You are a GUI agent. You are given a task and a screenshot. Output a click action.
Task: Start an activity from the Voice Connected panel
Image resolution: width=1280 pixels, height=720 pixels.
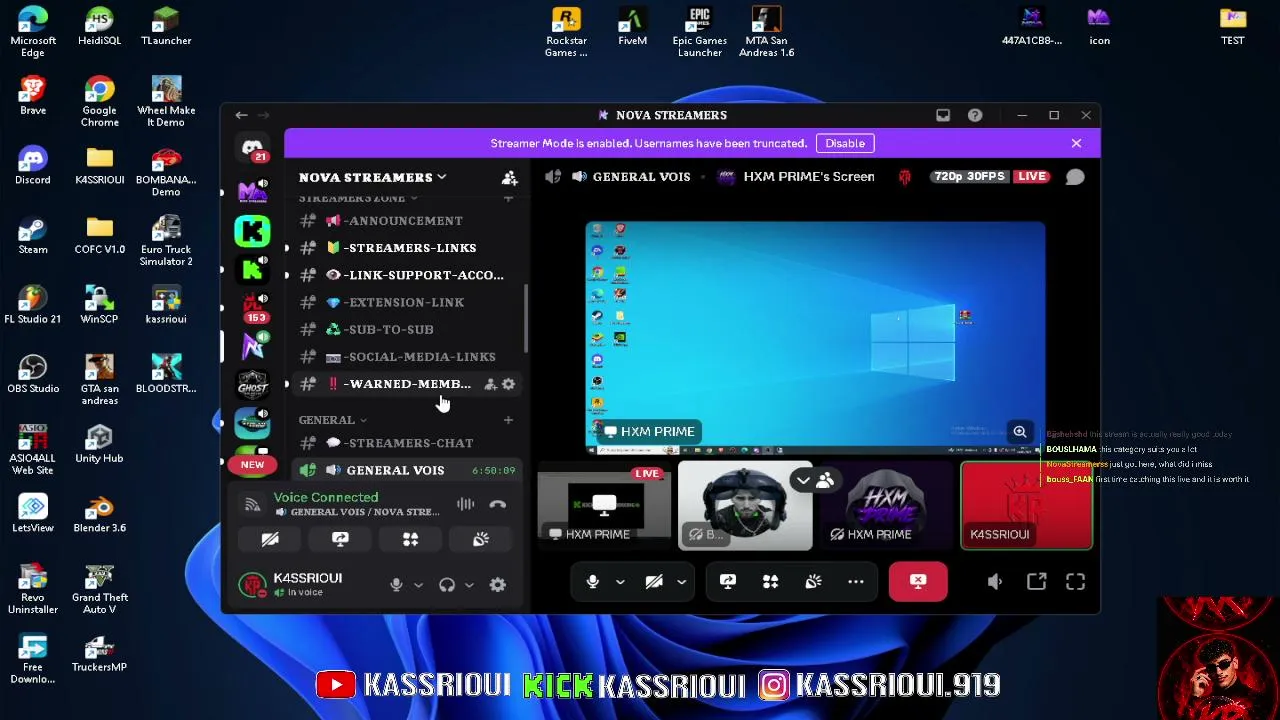[410, 539]
